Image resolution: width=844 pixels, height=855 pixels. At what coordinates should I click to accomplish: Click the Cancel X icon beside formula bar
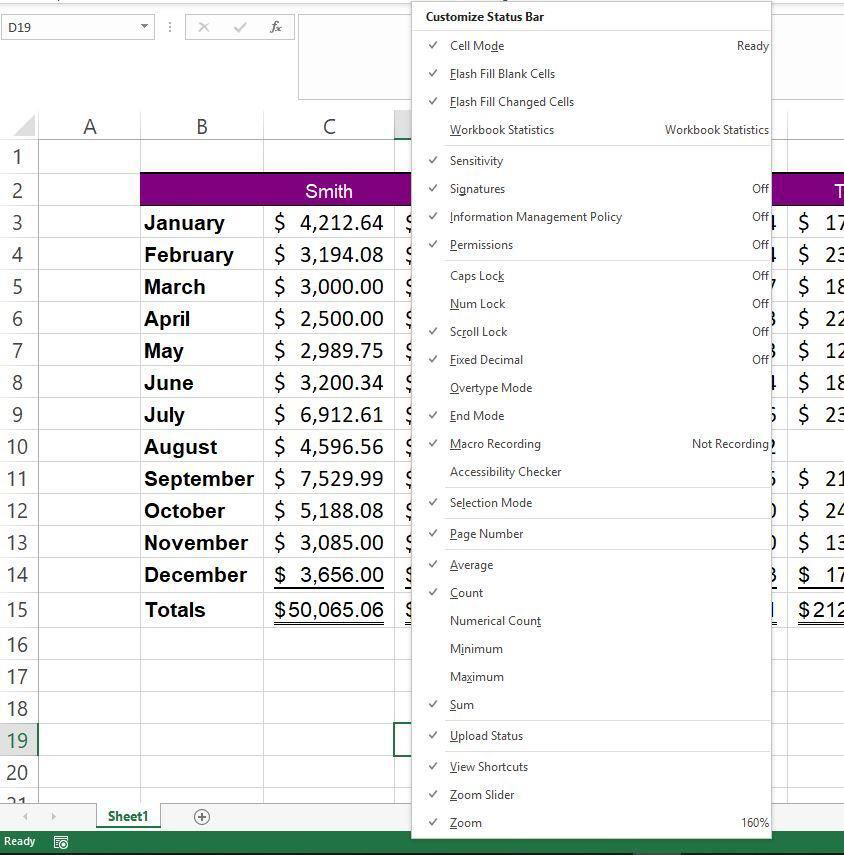pos(204,27)
